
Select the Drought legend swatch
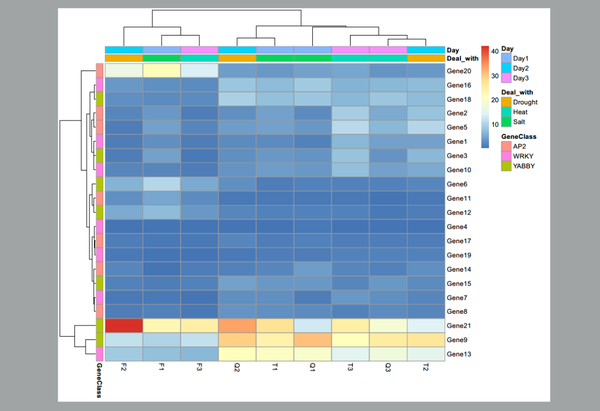pyautogui.click(x=506, y=102)
